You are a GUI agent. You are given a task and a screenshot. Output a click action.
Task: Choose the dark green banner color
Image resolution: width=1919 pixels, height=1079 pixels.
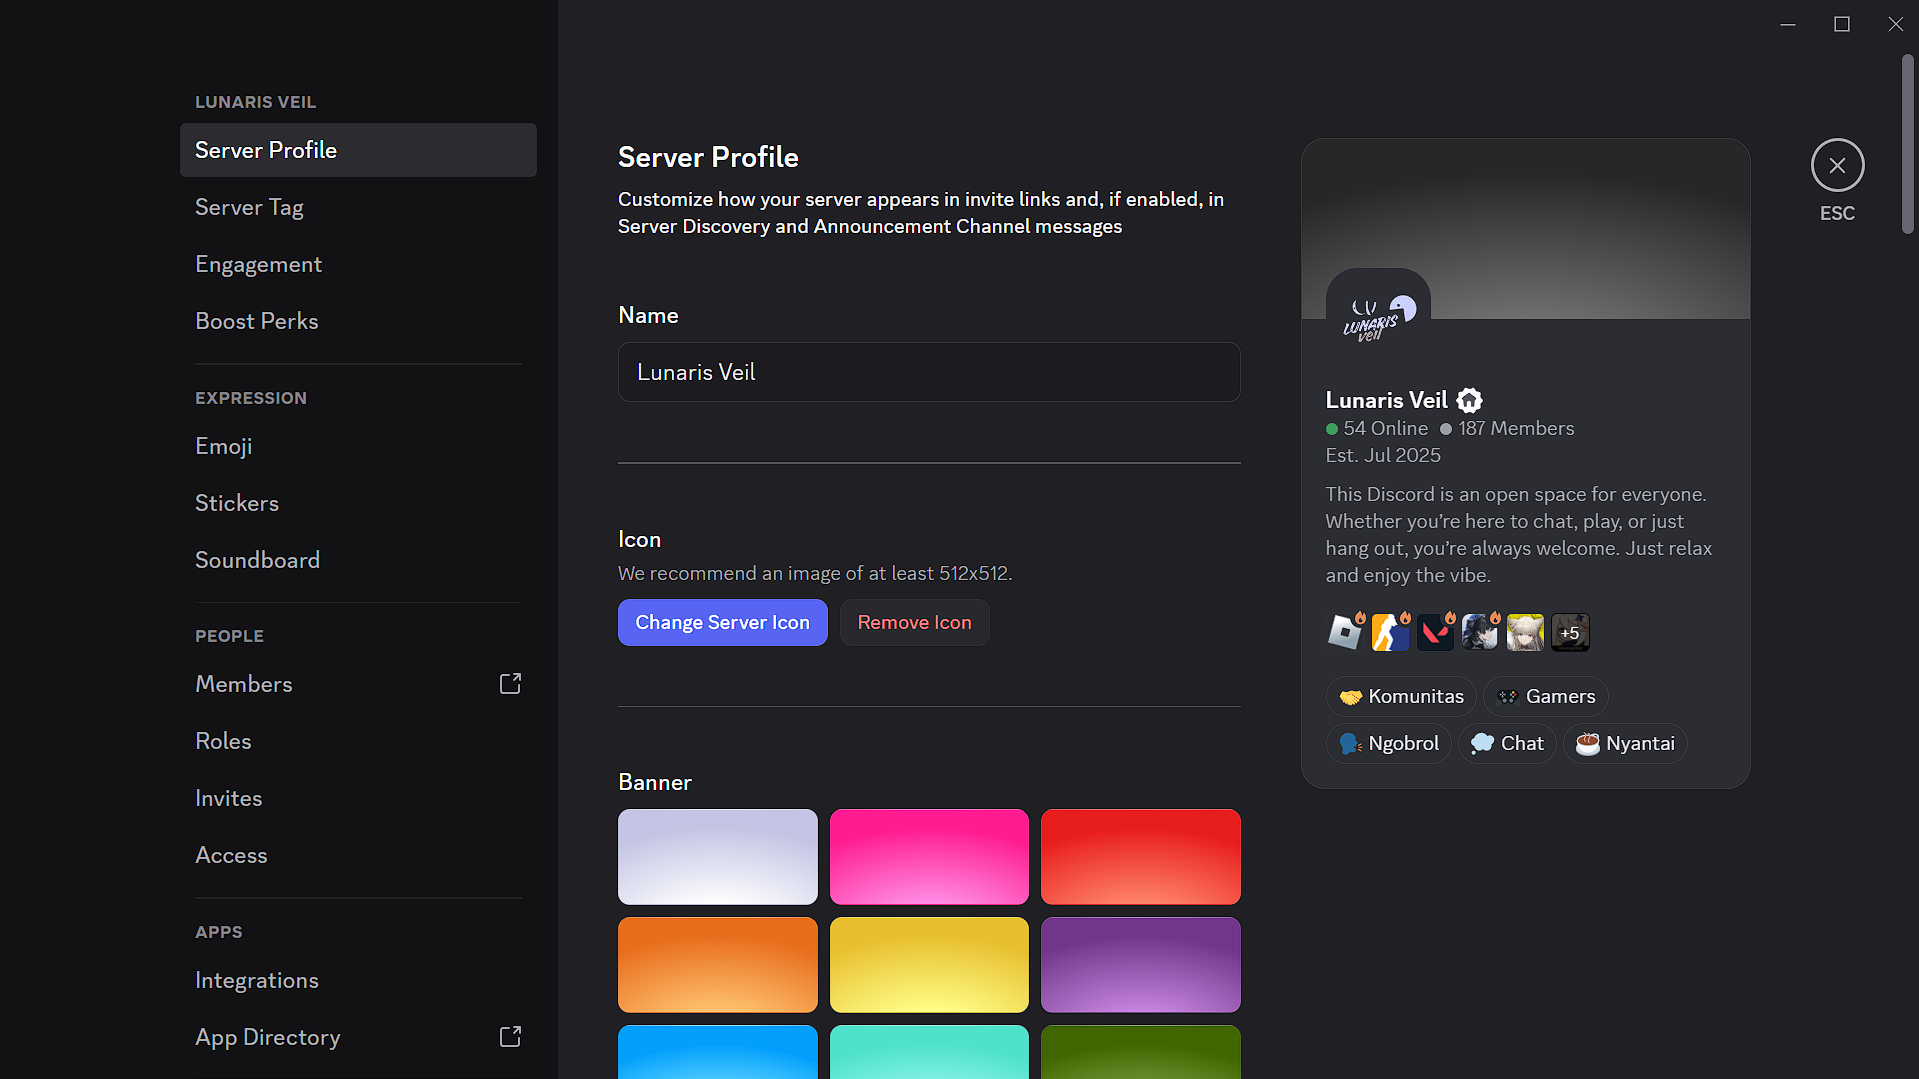click(1140, 1052)
